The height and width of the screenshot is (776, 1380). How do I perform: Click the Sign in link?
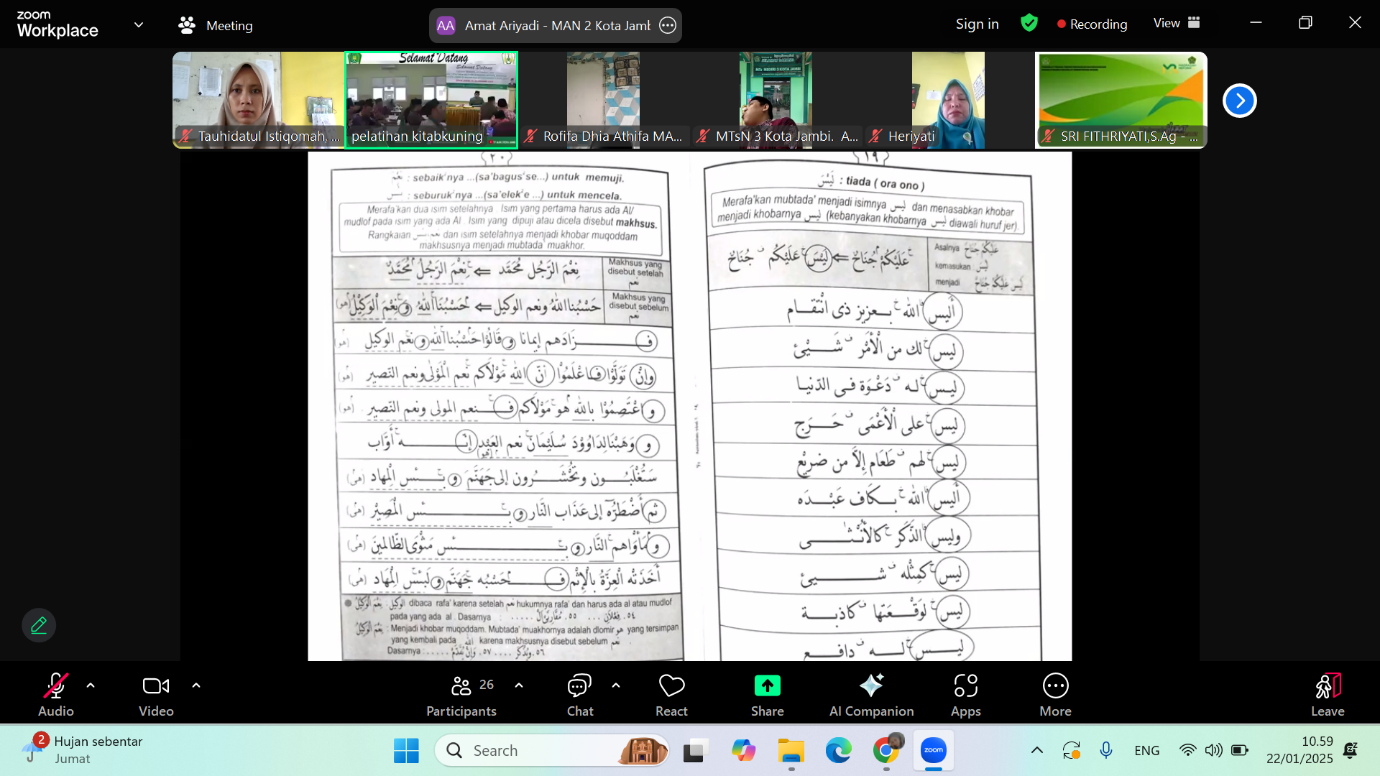point(977,24)
